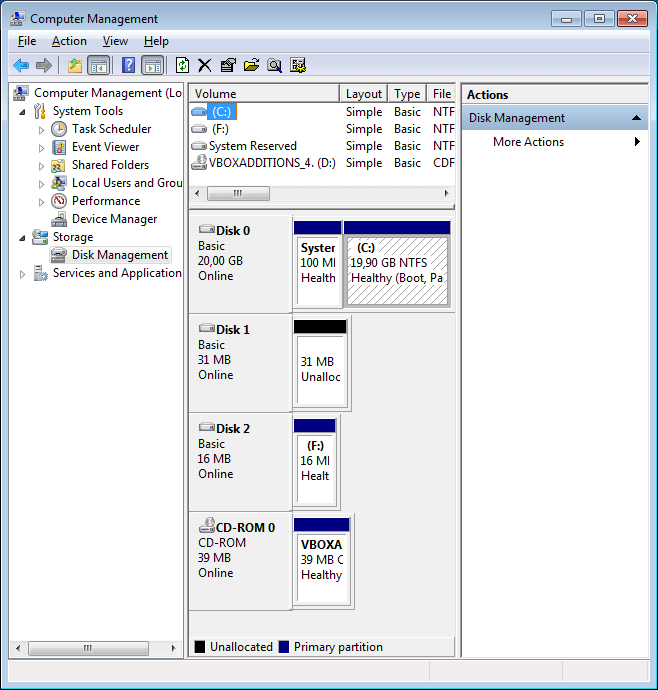Click the blue Help question-mark icon
The image size is (658, 690).
click(x=128, y=66)
